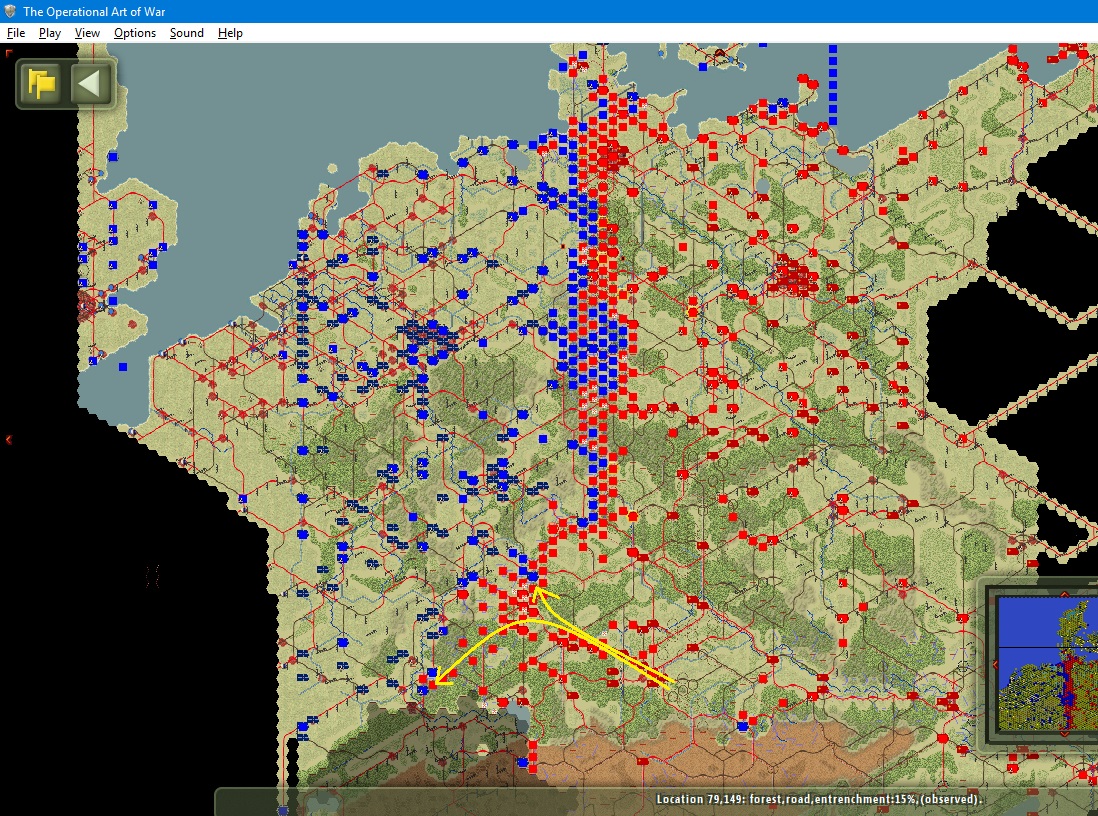Image resolution: width=1098 pixels, height=816 pixels.
Task: Click the yellow flags button
Action: 41,83
